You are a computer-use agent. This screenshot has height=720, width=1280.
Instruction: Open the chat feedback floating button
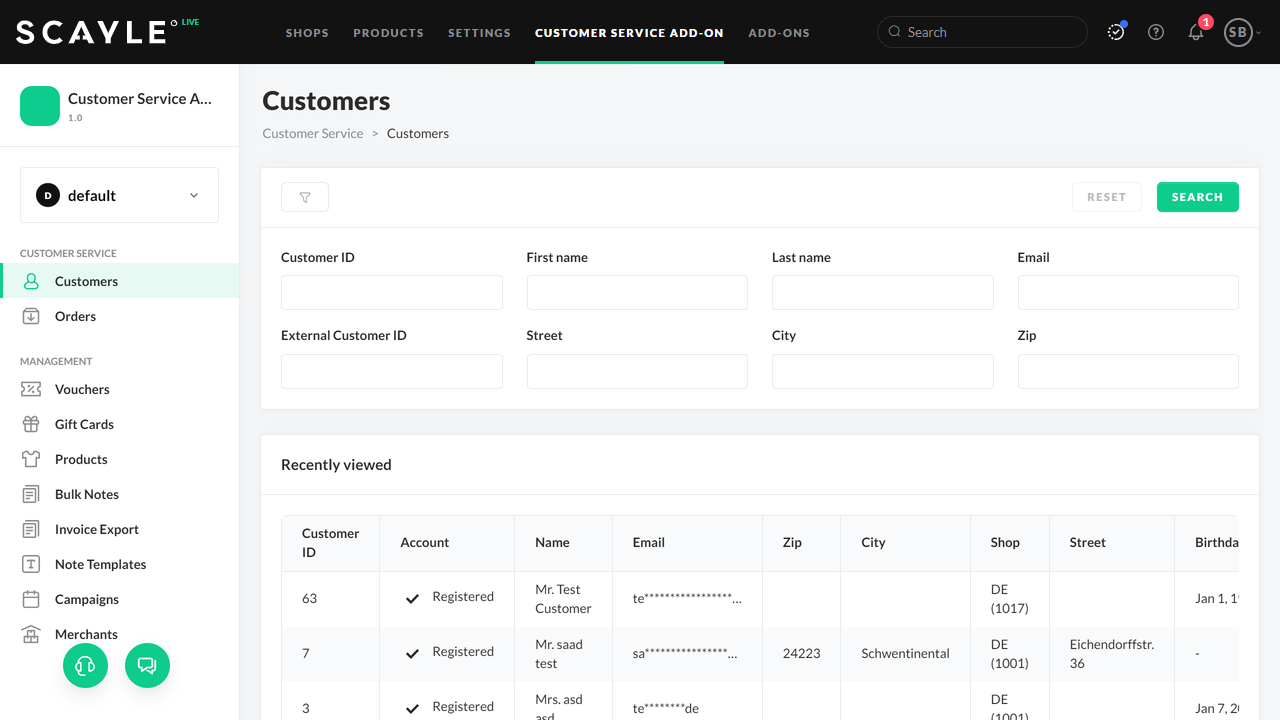147,665
